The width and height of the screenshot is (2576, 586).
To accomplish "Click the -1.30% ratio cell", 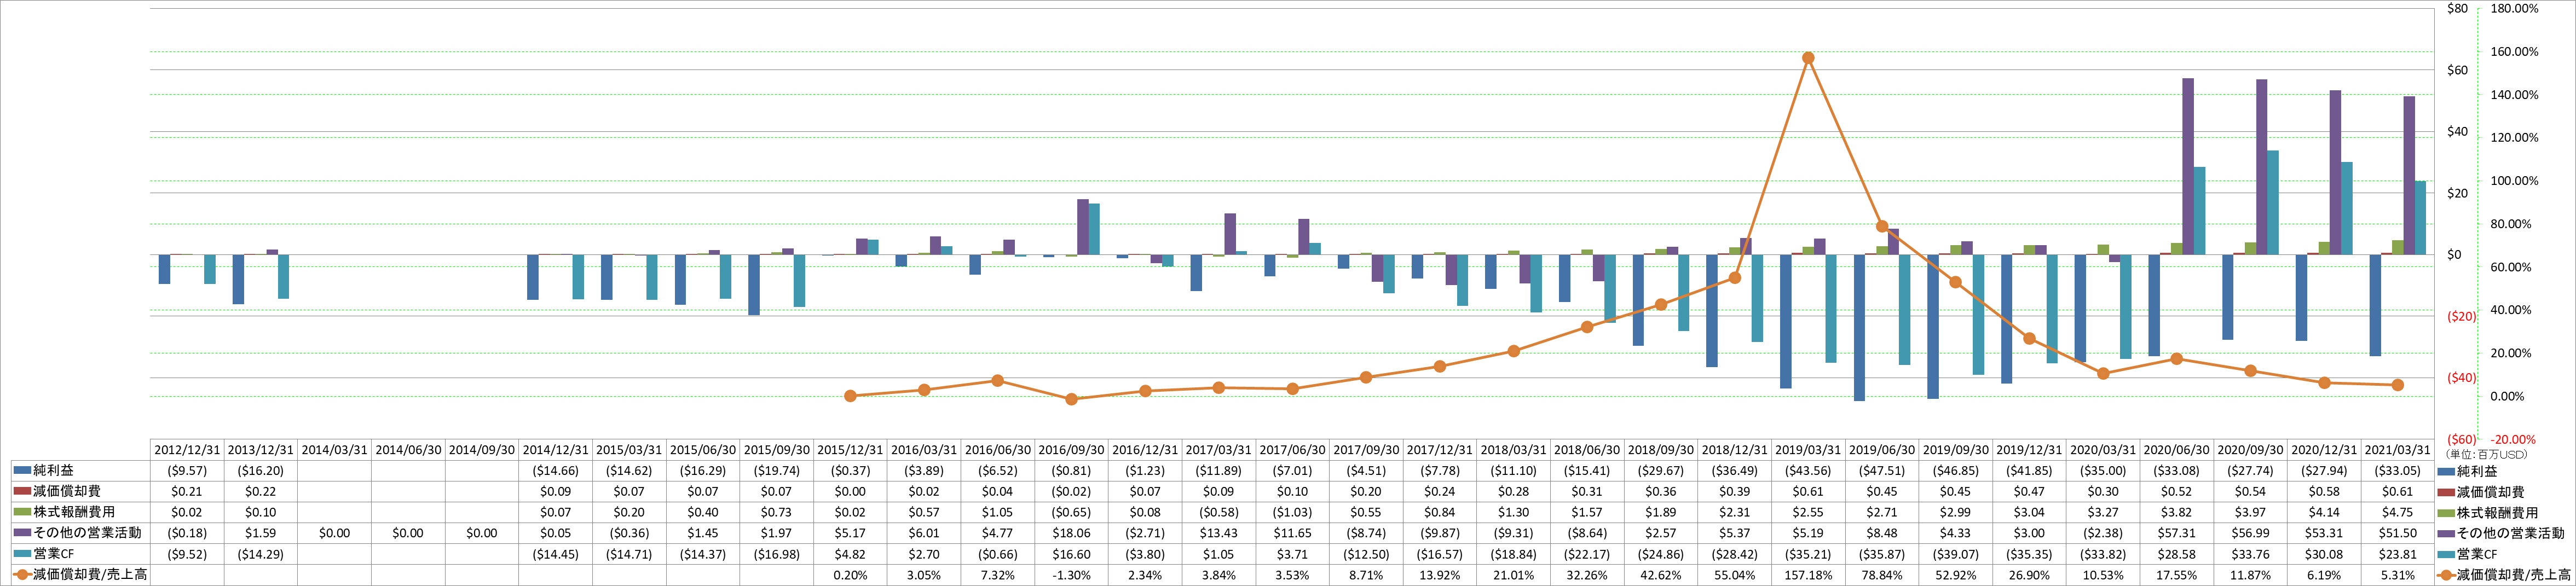I will [1072, 575].
